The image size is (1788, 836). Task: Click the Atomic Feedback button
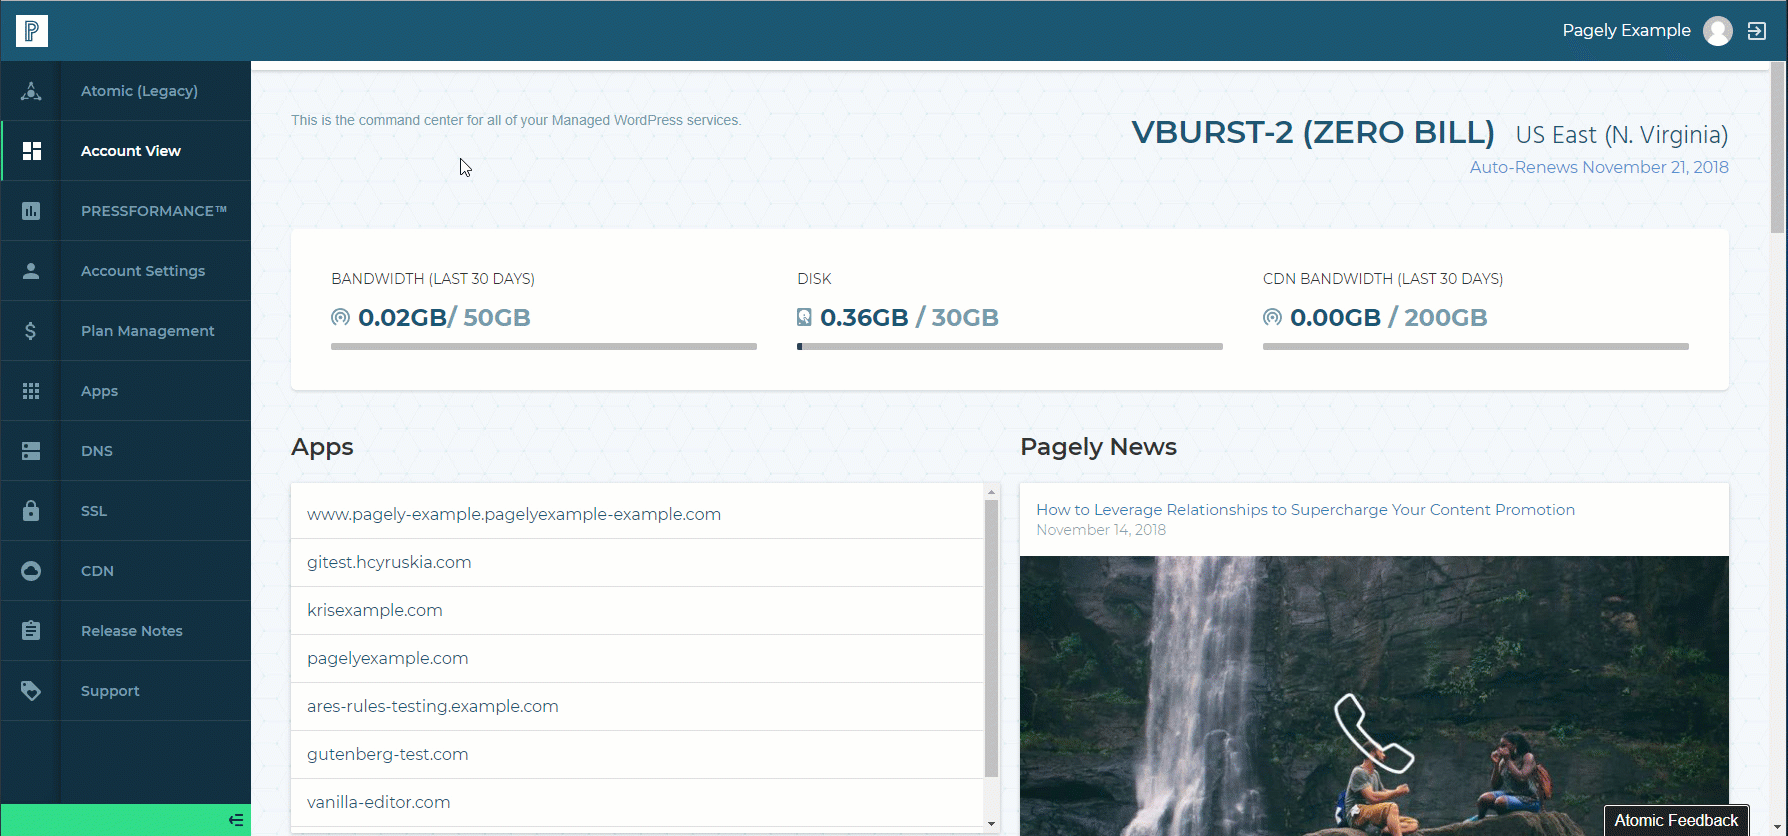point(1676,820)
